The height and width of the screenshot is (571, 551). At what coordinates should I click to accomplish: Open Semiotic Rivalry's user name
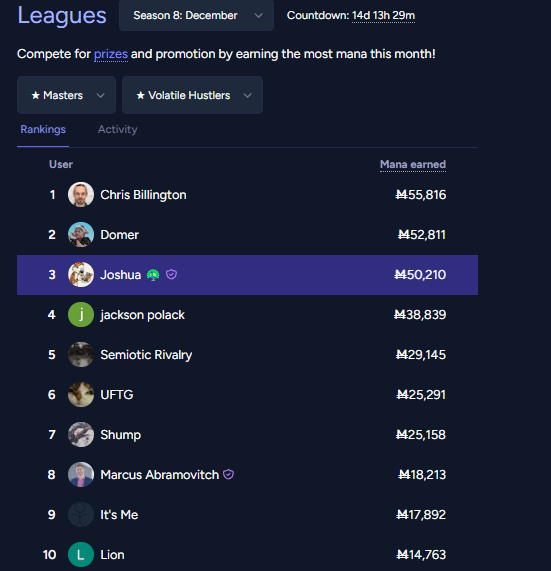click(x=146, y=355)
